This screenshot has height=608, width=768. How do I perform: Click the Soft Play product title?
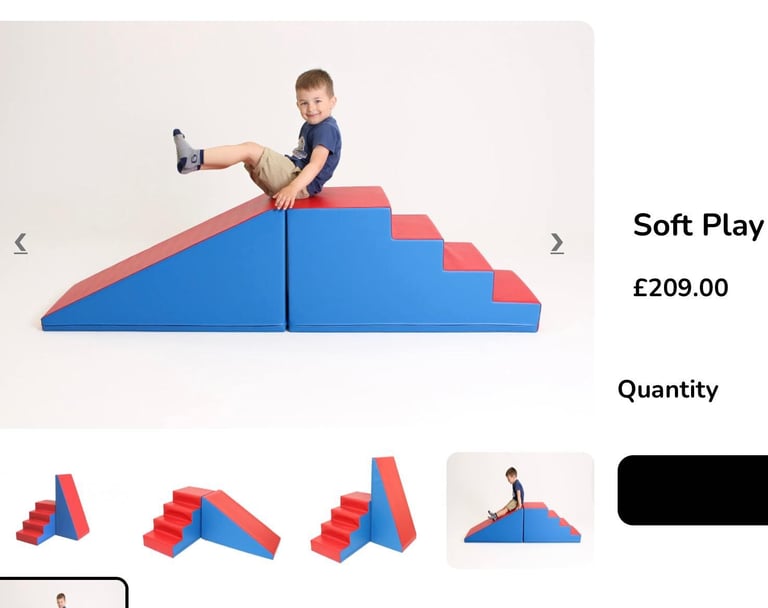click(x=698, y=225)
